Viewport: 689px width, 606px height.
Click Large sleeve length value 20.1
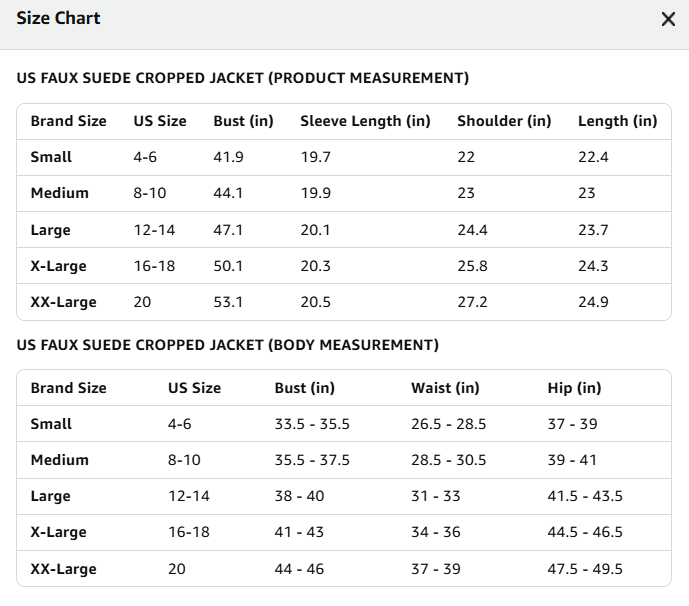[315, 230]
